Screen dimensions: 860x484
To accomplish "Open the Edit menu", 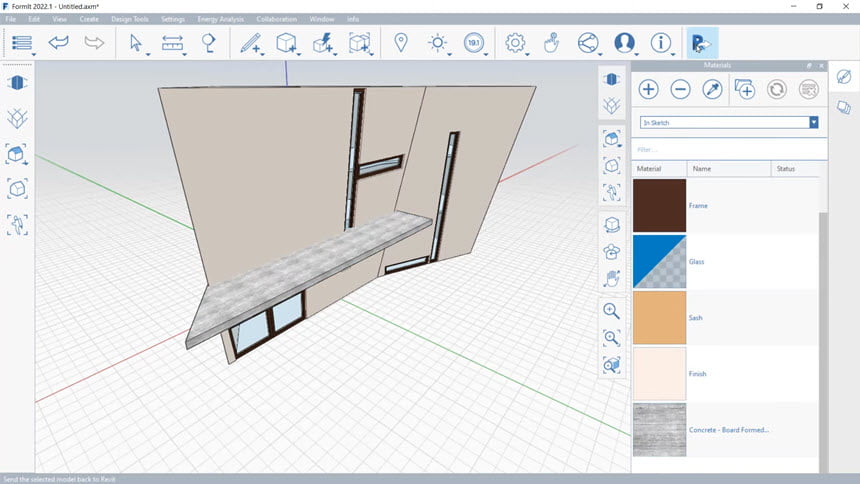I will click(x=34, y=19).
